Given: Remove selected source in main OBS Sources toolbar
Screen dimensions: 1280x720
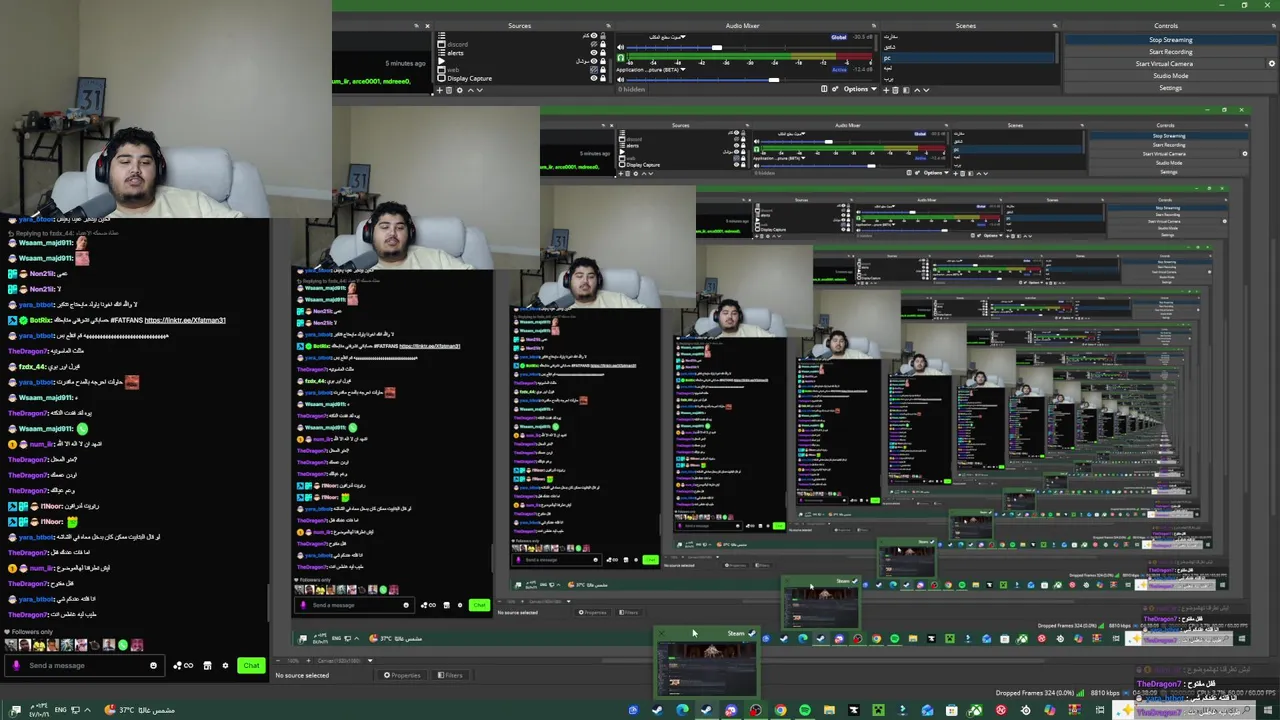Looking at the screenshot, I should 449,90.
